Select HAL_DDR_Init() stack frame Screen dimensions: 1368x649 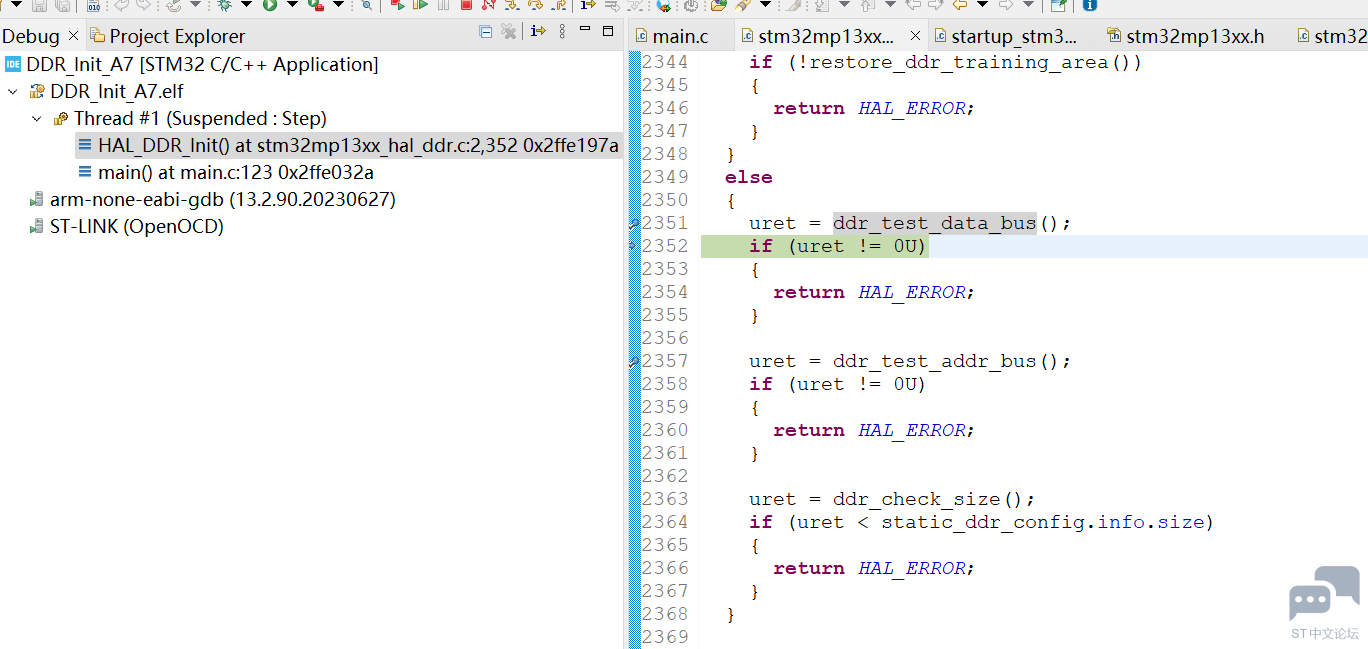pos(349,146)
